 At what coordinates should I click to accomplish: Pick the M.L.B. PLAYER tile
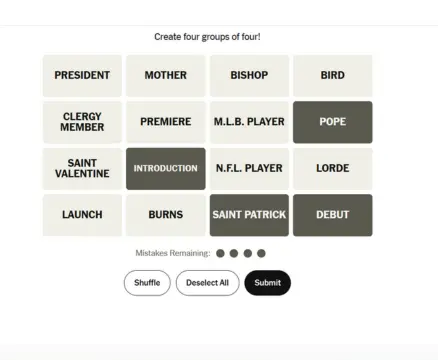click(x=249, y=122)
